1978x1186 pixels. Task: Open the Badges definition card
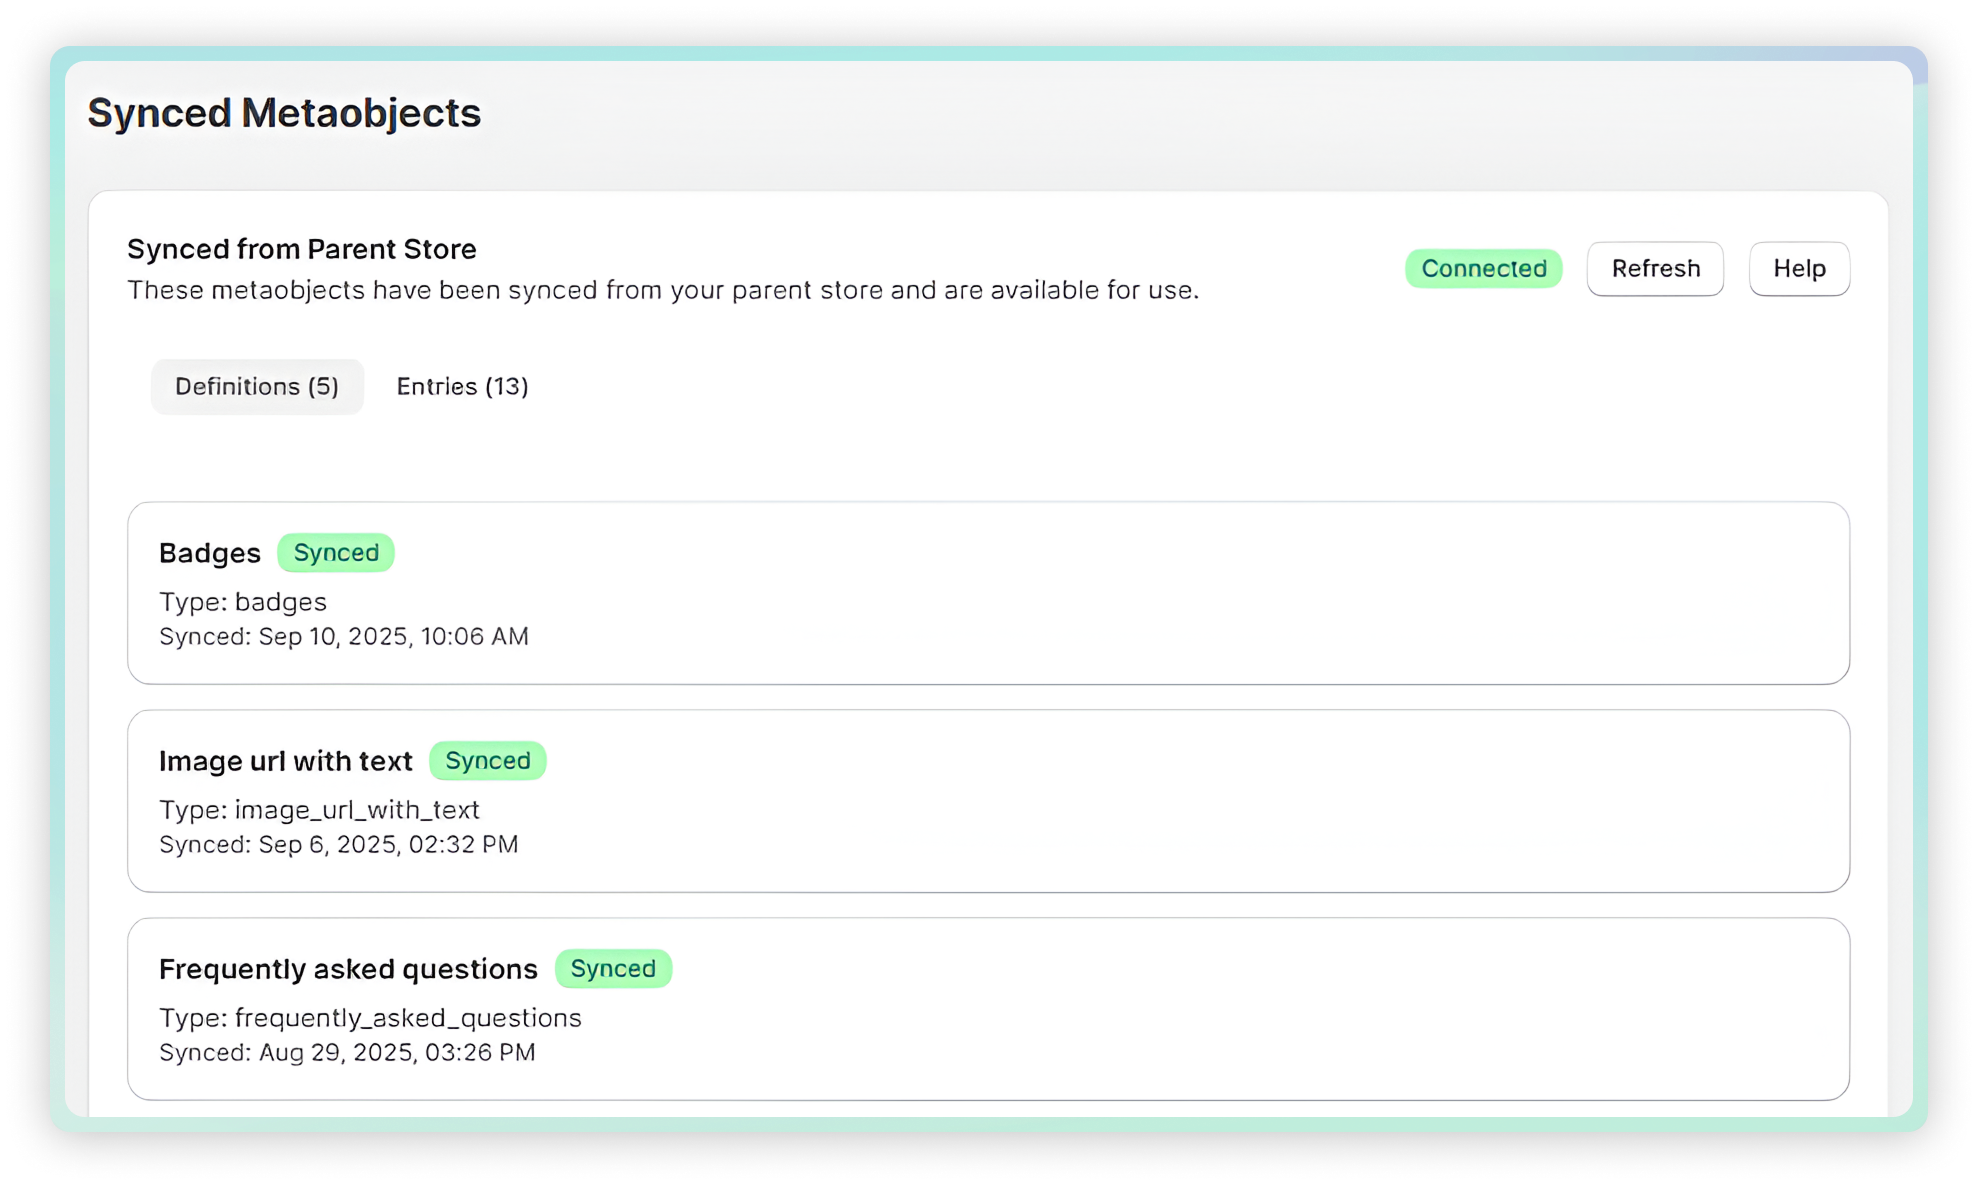pyautogui.click(x=988, y=593)
